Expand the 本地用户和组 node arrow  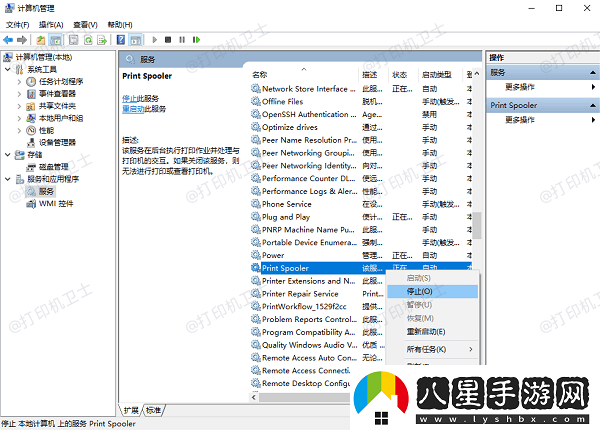[19, 118]
